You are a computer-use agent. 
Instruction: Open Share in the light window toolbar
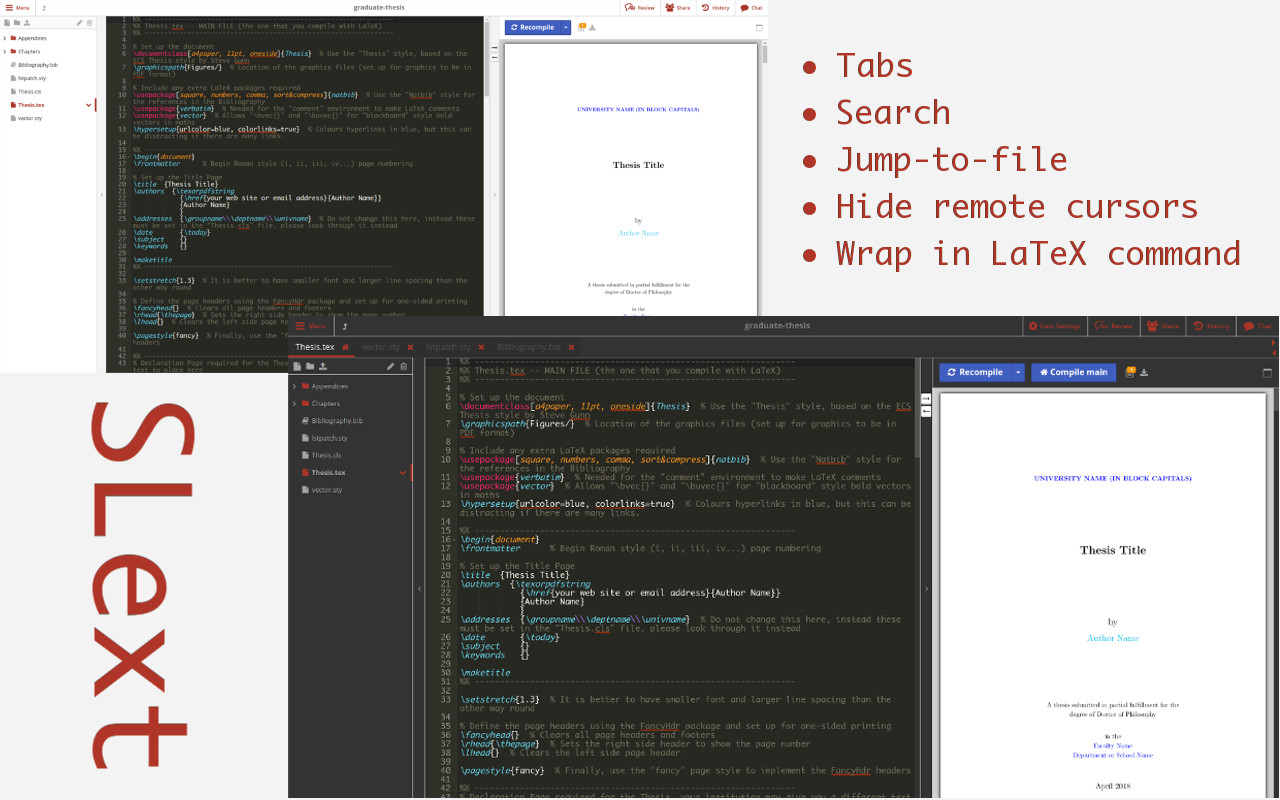678,7
